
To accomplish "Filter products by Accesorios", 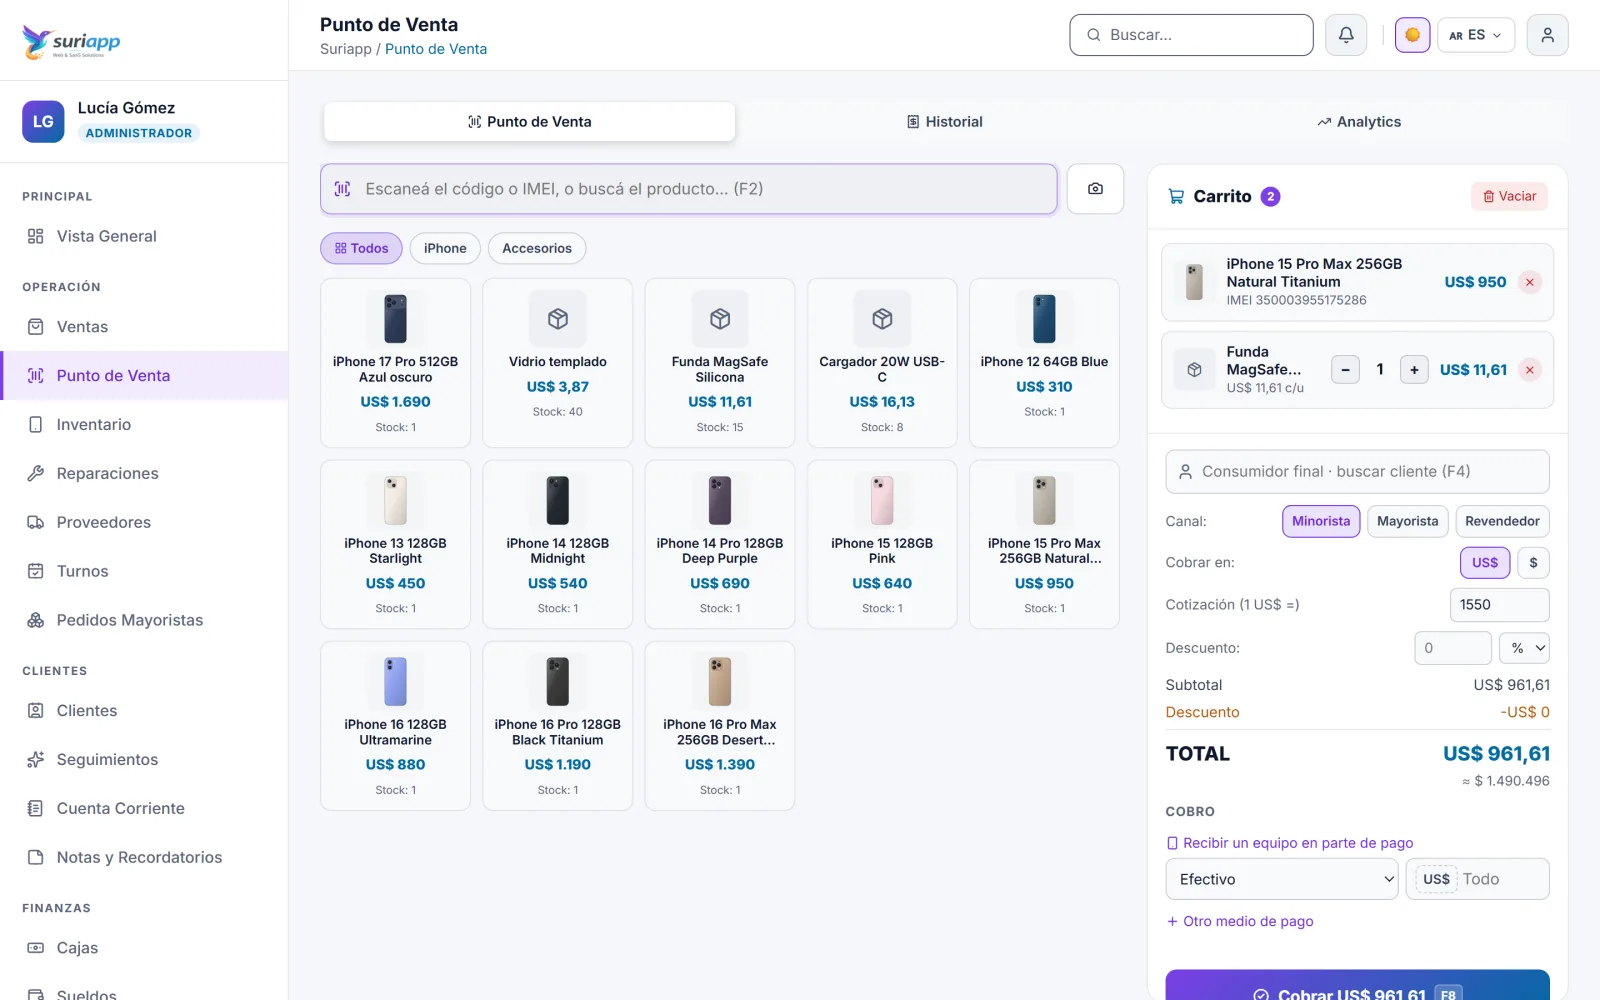I will (537, 249).
